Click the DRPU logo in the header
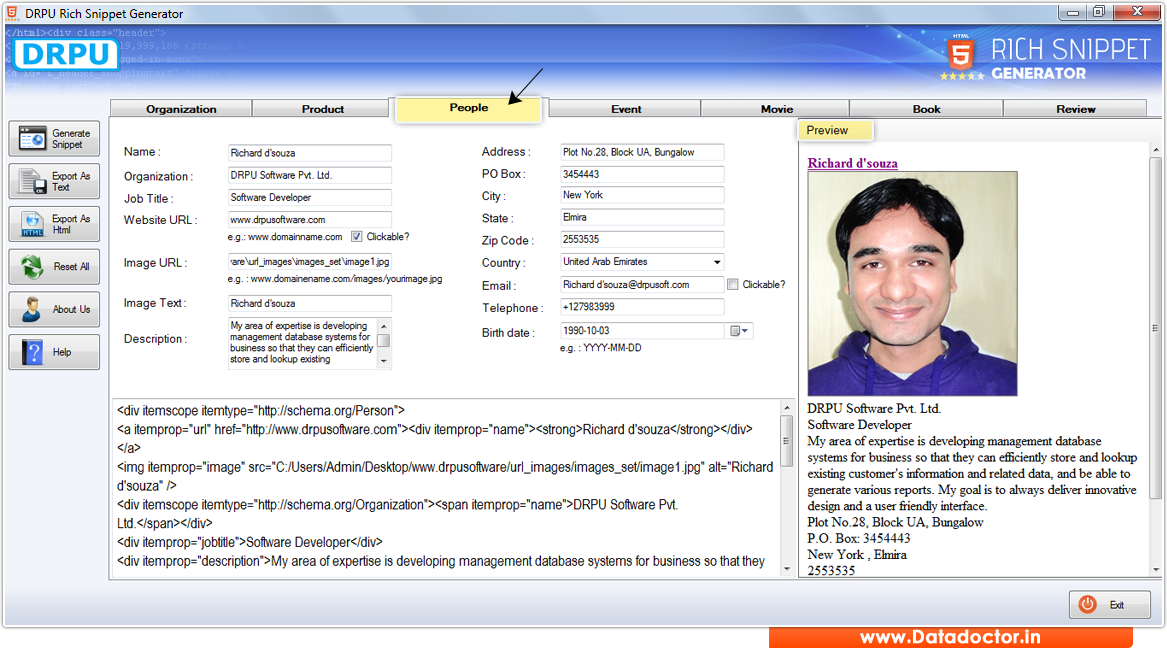 65,54
